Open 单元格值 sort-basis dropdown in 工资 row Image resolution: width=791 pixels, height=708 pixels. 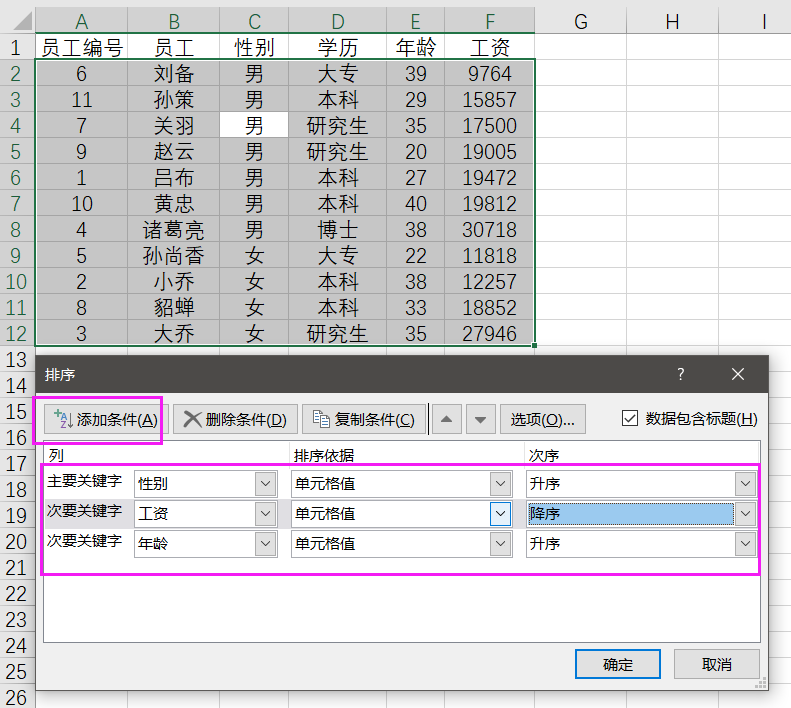pyautogui.click(x=500, y=514)
